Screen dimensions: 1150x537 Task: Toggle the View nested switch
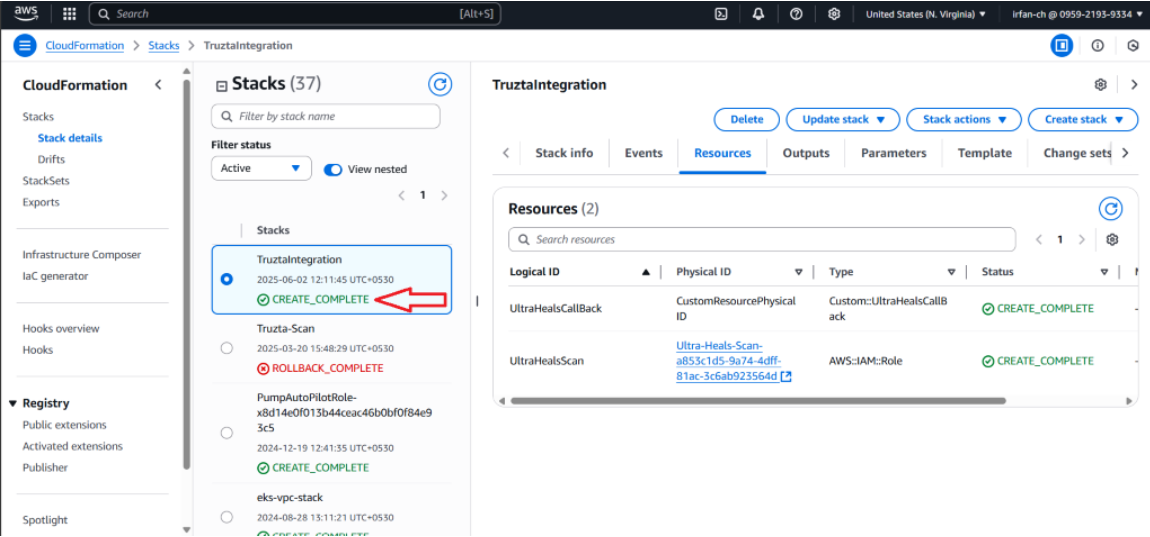[x=333, y=169]
